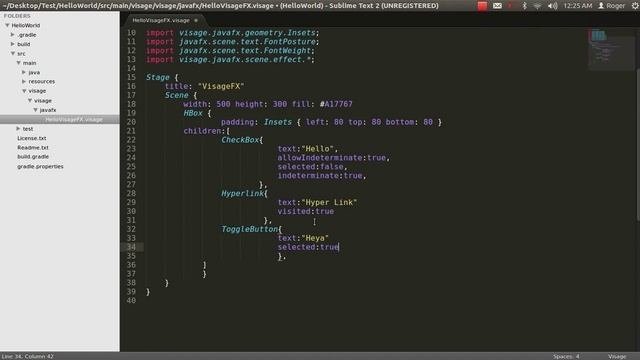The image size is (640, 360).
Task: Open License.txt from the sidebar
Action: 31,138
